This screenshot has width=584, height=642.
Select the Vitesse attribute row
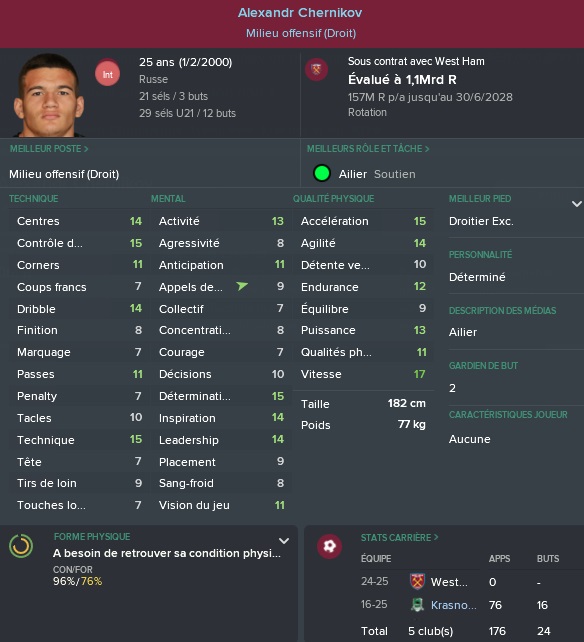click(x=363, y=374)
